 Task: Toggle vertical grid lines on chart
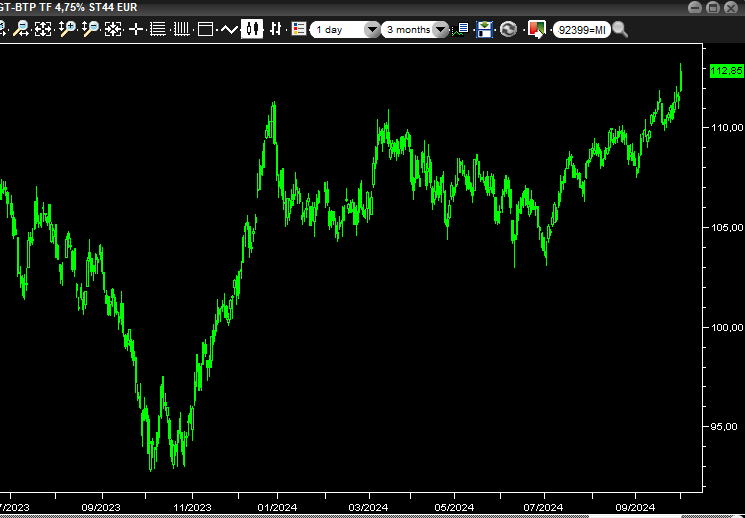coord(181,29)
